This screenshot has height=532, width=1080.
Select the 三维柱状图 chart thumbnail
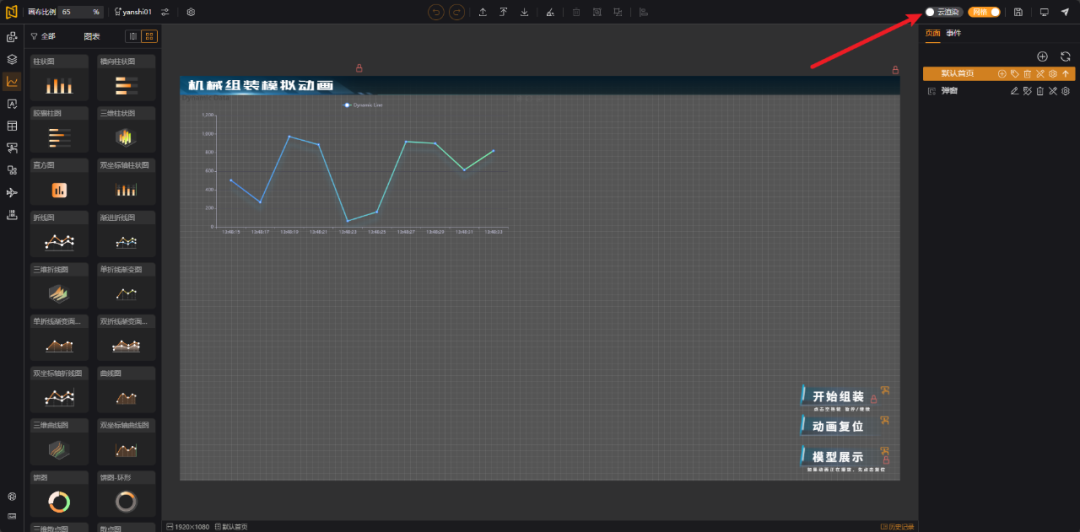pyautogui.click(x=126, y=130)
